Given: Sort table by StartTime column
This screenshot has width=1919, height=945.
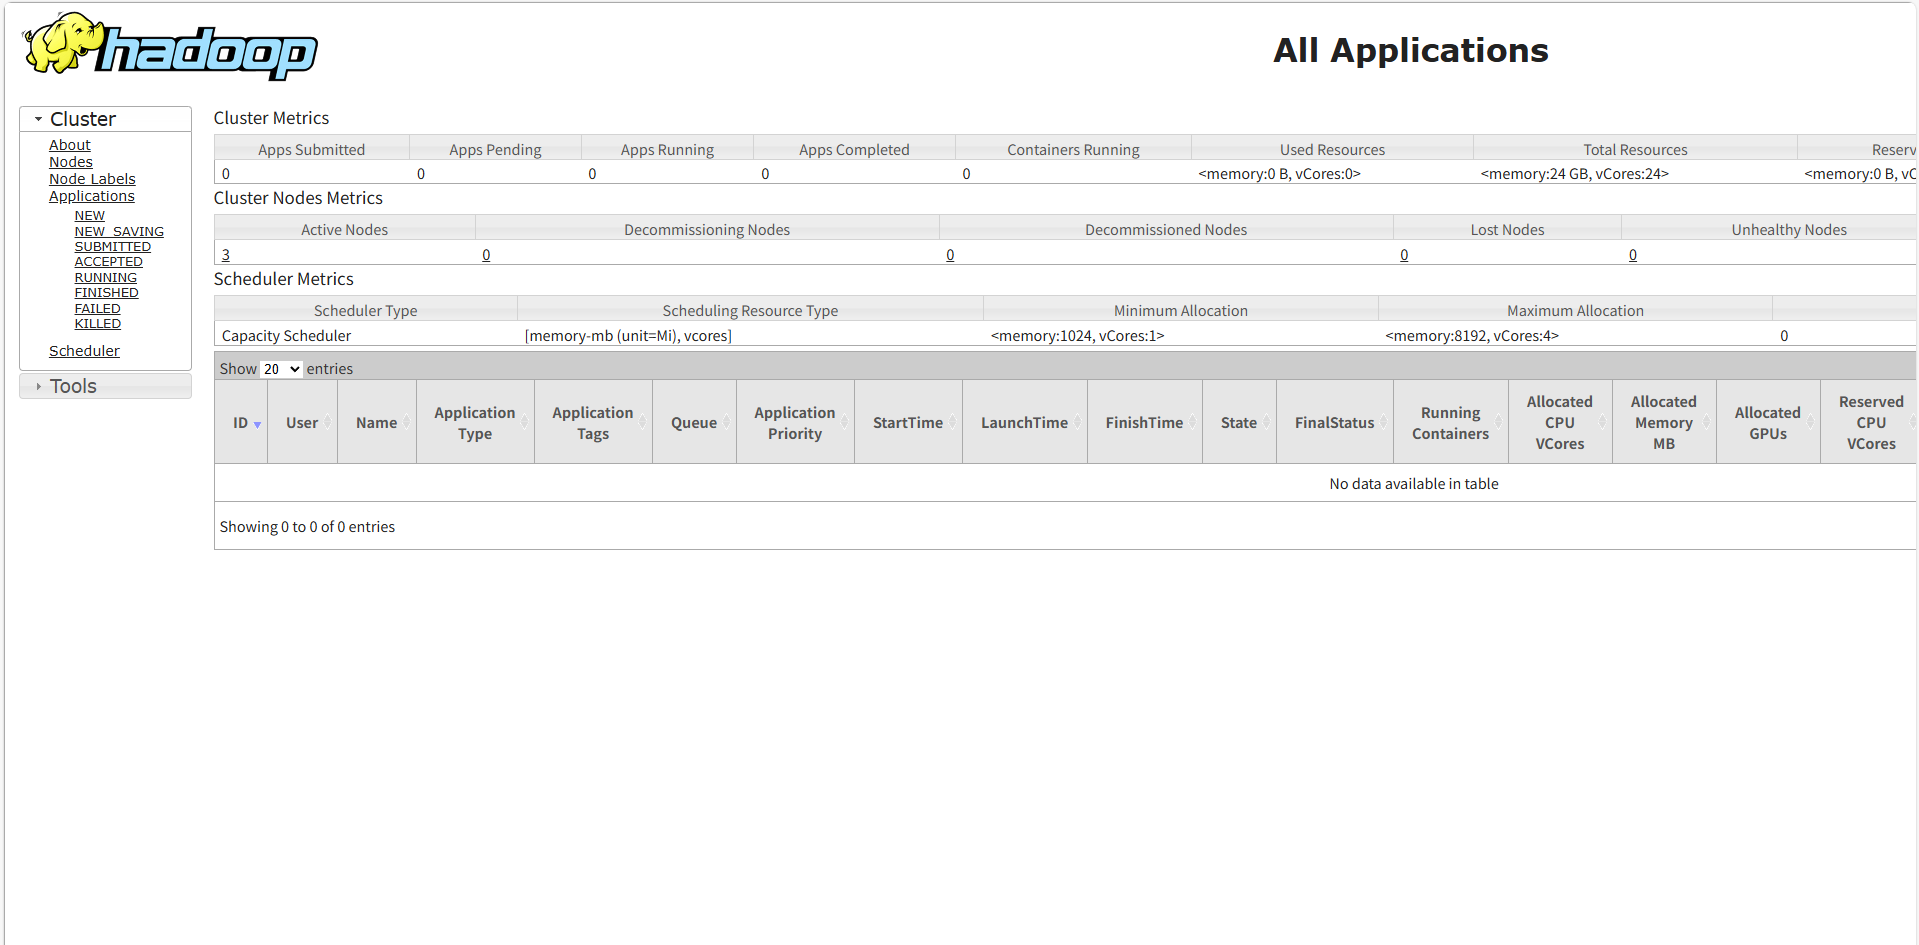Looking at the screenshot, I should (908, 423).
